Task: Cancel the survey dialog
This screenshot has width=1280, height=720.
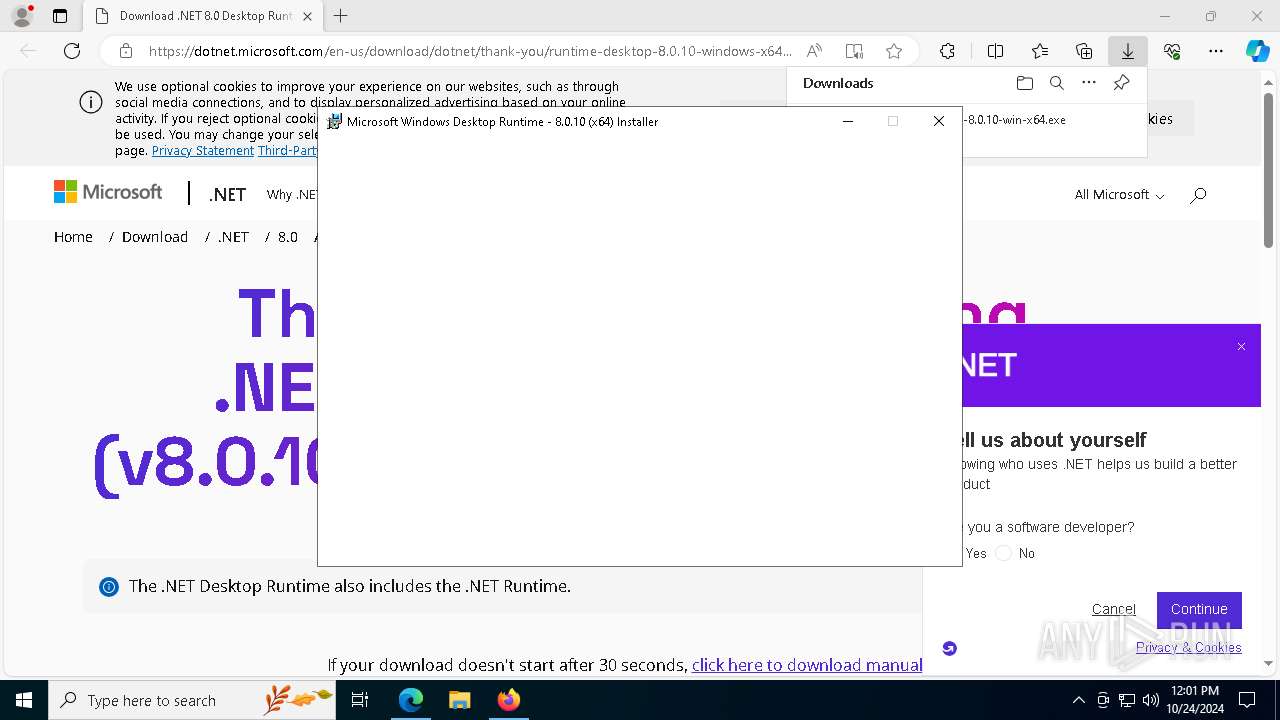Action: click(1113, 609)
